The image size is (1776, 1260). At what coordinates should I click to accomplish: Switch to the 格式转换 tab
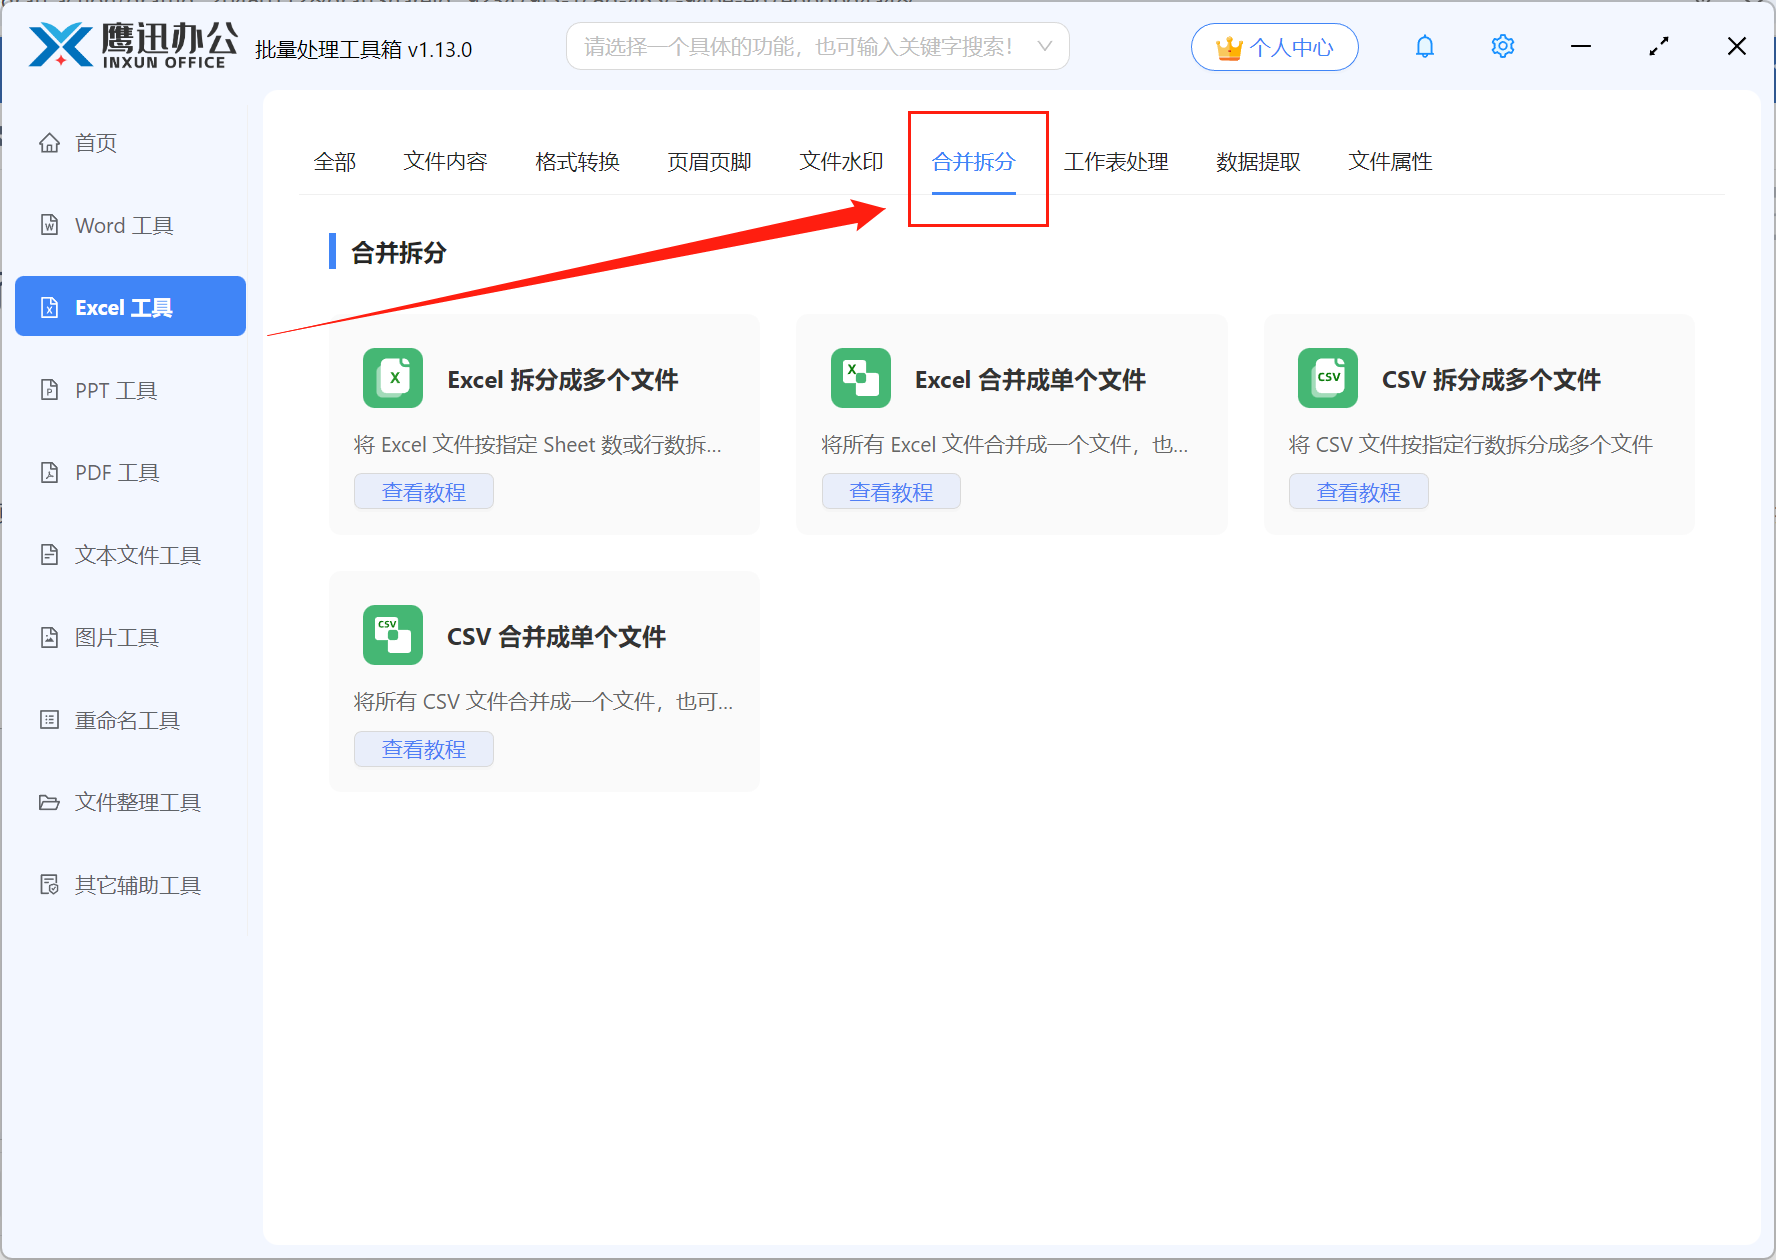(577, 162)
